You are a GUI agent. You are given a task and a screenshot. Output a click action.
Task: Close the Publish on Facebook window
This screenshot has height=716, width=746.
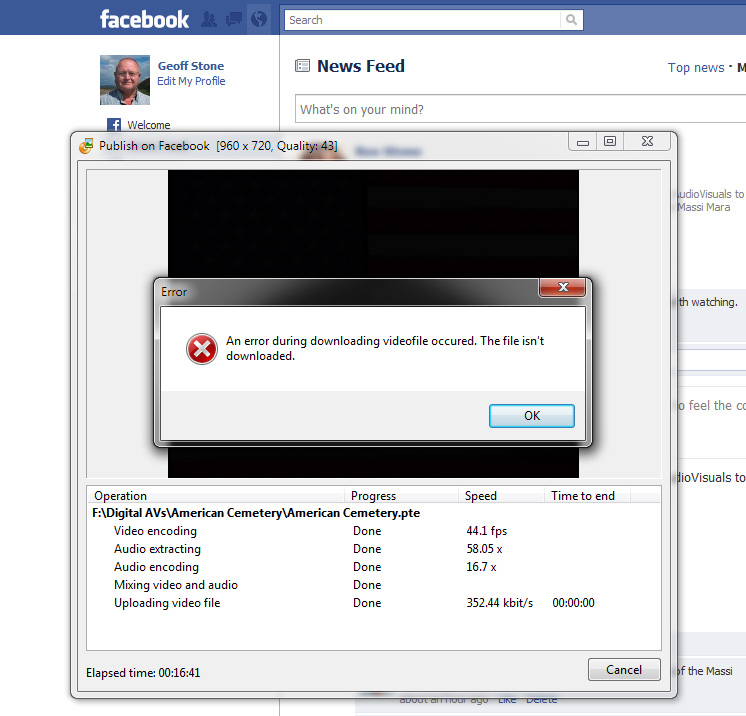coord(647,141)
